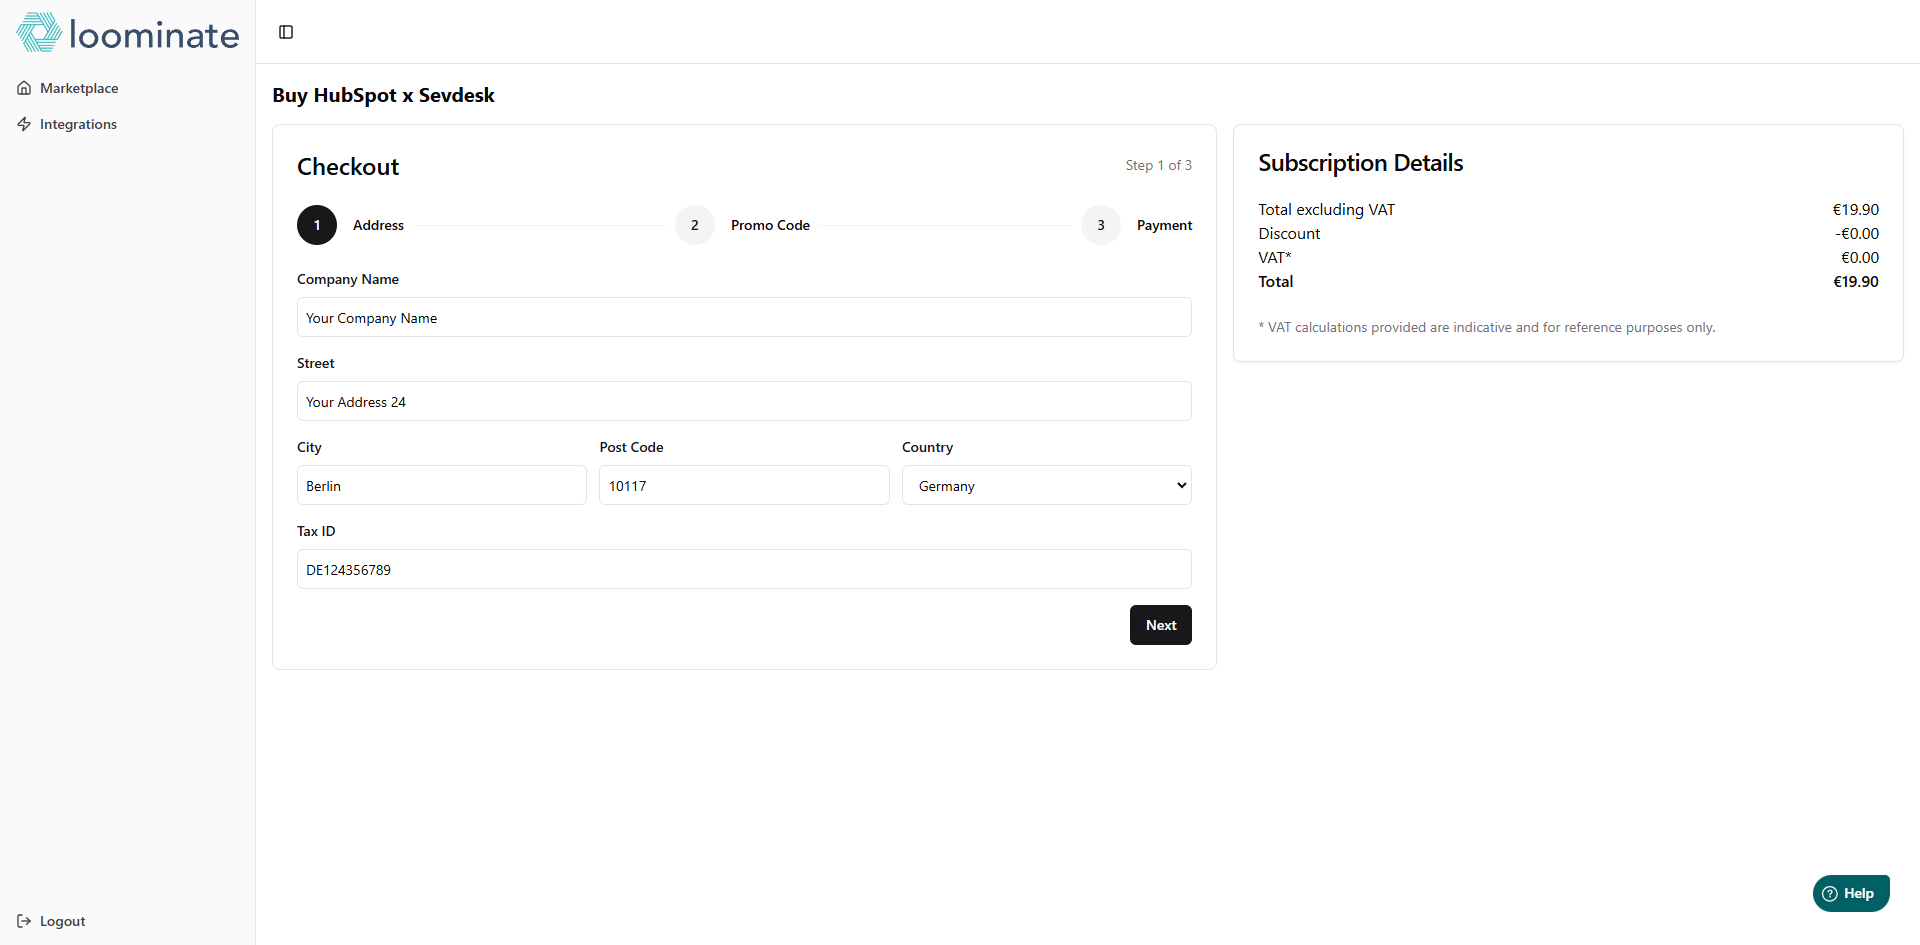Select step 3 Payment circle
Image resolution: width=1920 pixels, height=945 pixels.
click(1101, 225)
